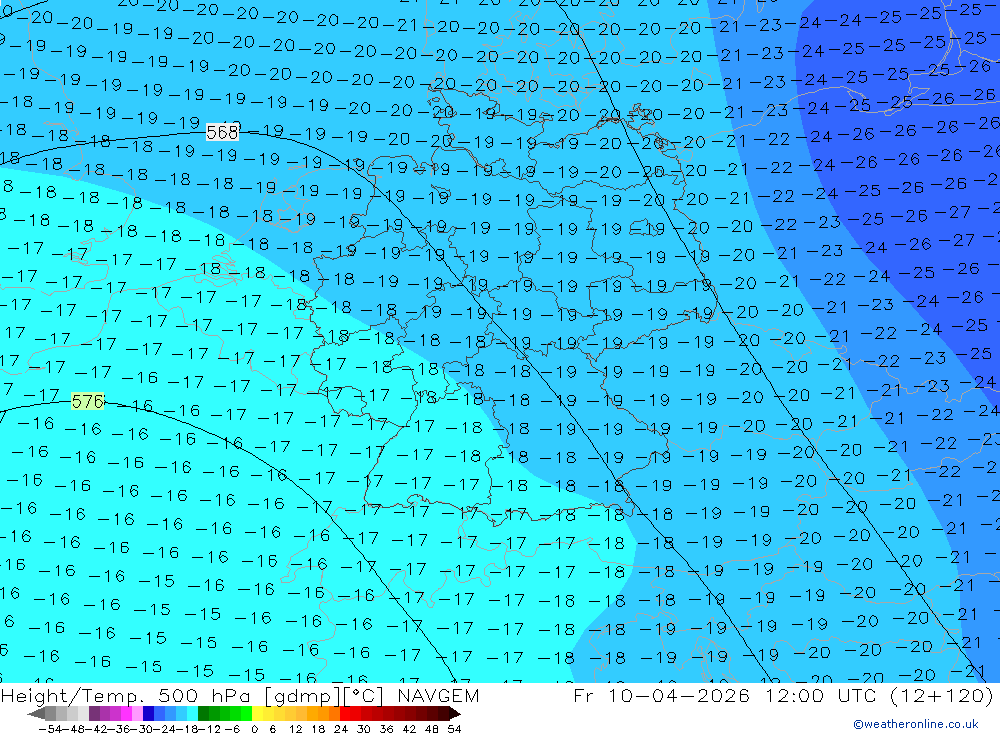This screenshot has width=1000, height=733.
Task: Click the "Fr" weekday text
Action: 584,695
